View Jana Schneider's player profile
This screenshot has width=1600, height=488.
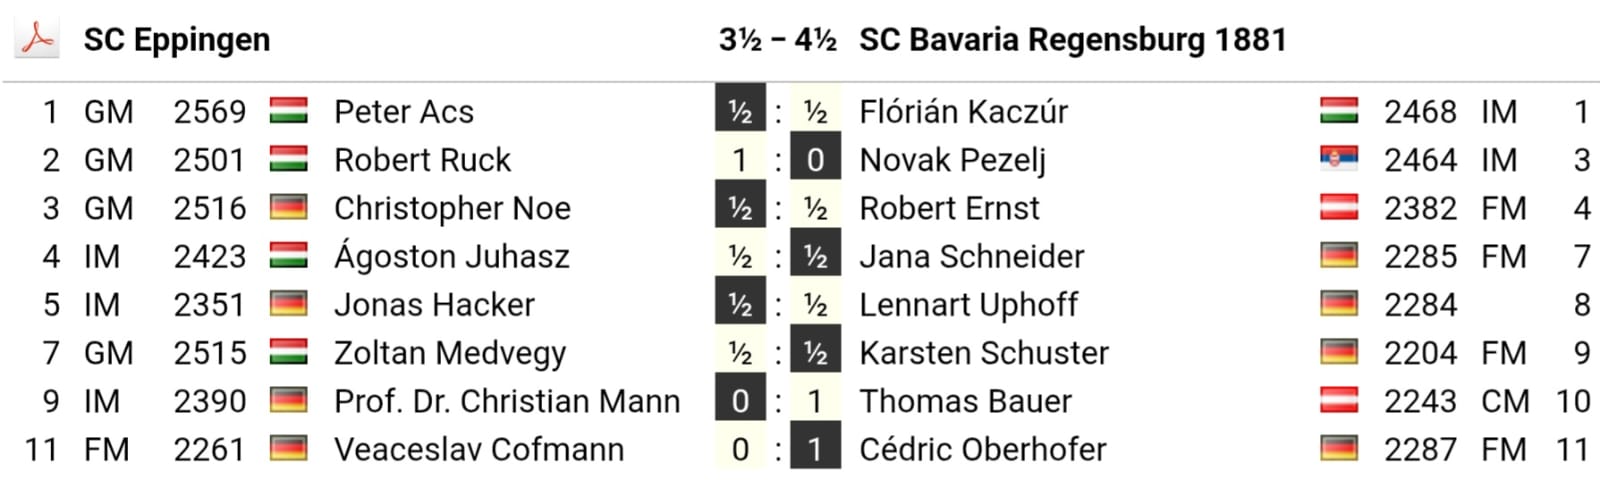(x=971, y=256)
